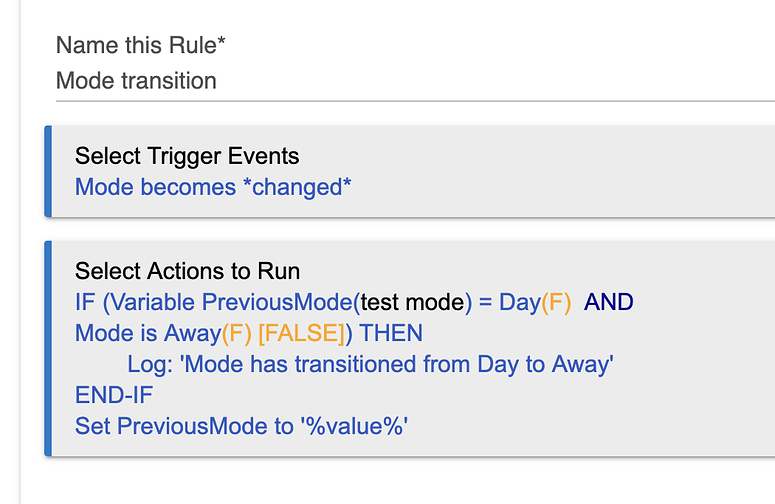Click the 'Mode transition' rule name field
This screenshot has width=775, height=504.
(x=415, y=81)
